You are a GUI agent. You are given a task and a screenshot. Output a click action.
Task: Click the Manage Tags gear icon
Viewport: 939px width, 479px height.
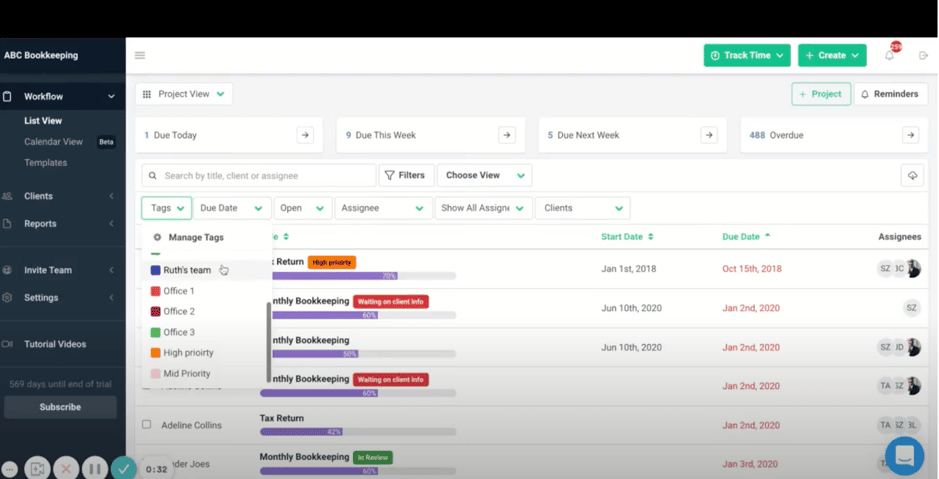tap(157, 237)
